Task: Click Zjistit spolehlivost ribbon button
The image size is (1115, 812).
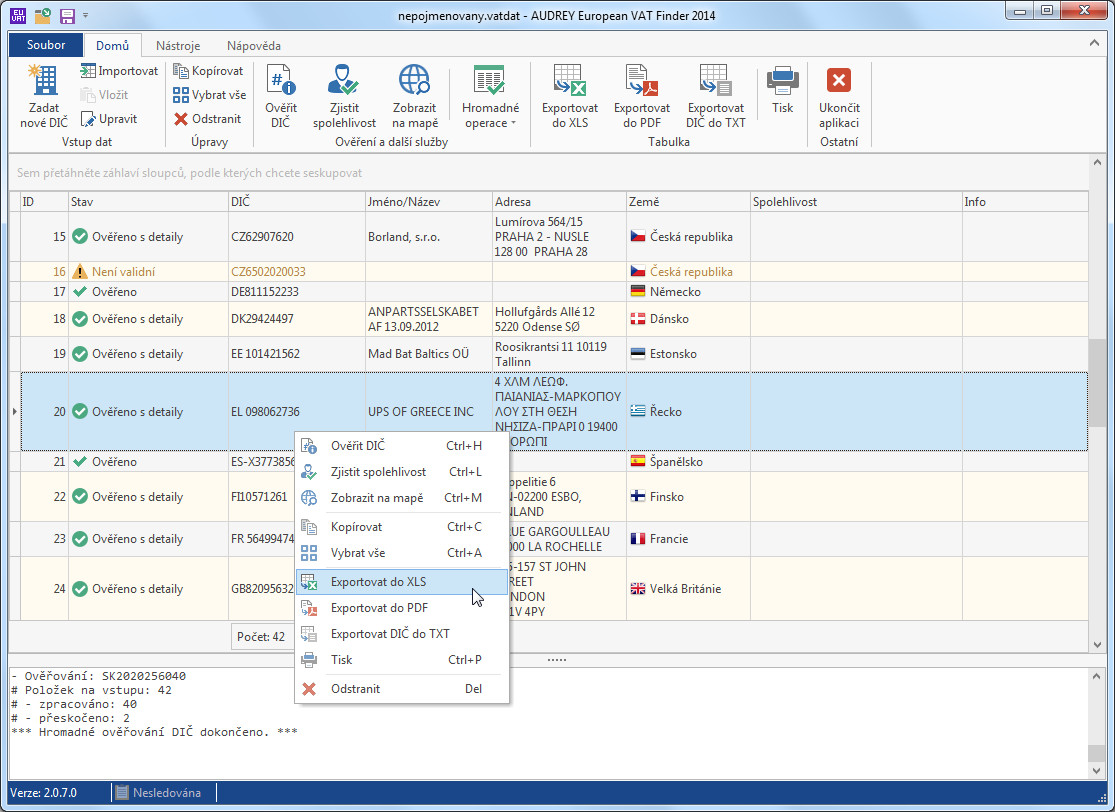Action: (x=344, y=97)
